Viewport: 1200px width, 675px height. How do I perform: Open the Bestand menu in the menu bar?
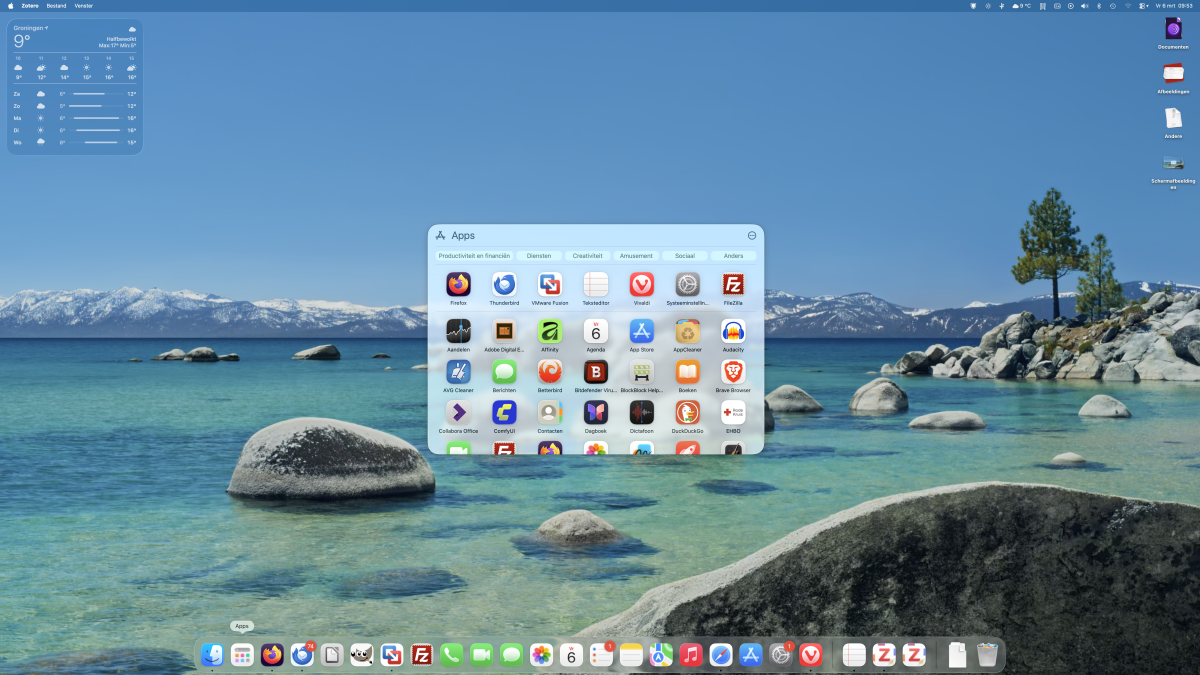[x=56, y=5]
